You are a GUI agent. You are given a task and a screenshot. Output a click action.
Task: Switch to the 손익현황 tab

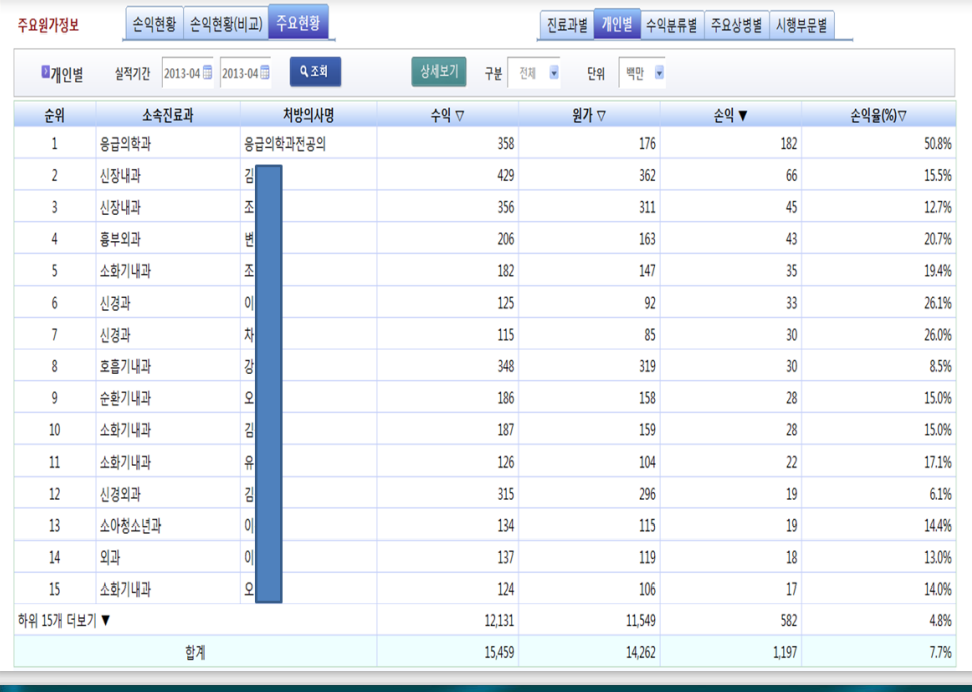click(154, 24)
